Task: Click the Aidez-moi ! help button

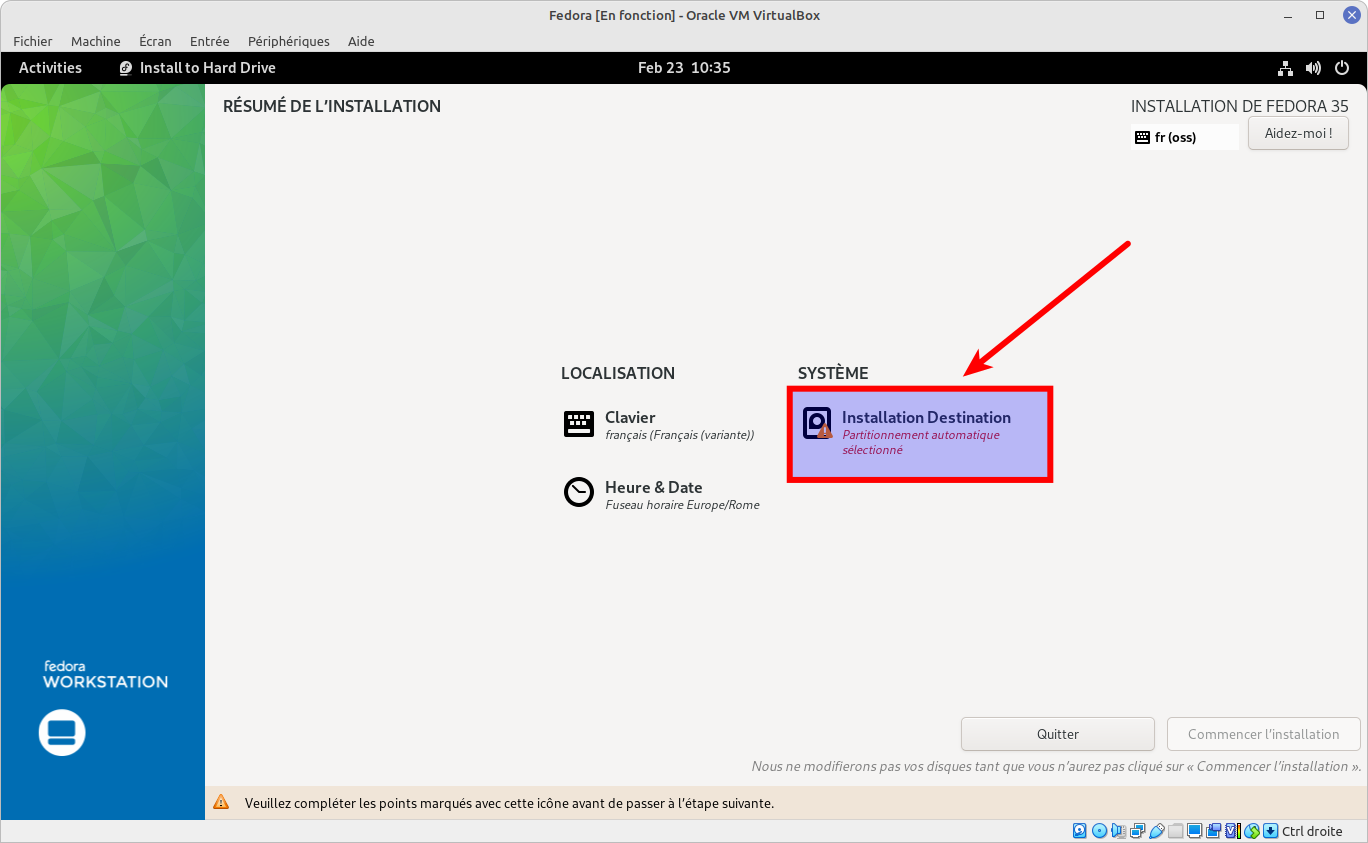Action: (1299, 133)
